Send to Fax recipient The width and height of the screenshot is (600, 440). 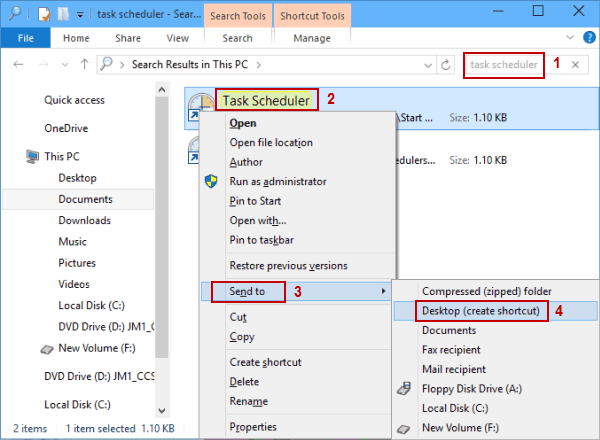[x=451, y=350]
